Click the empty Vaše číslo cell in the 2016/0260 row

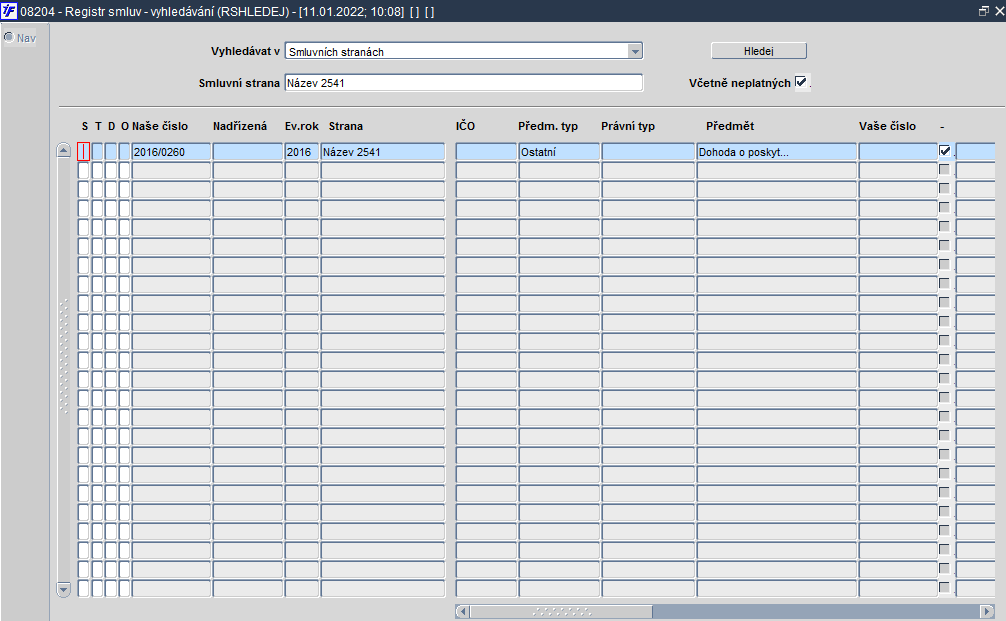[898, 152]
